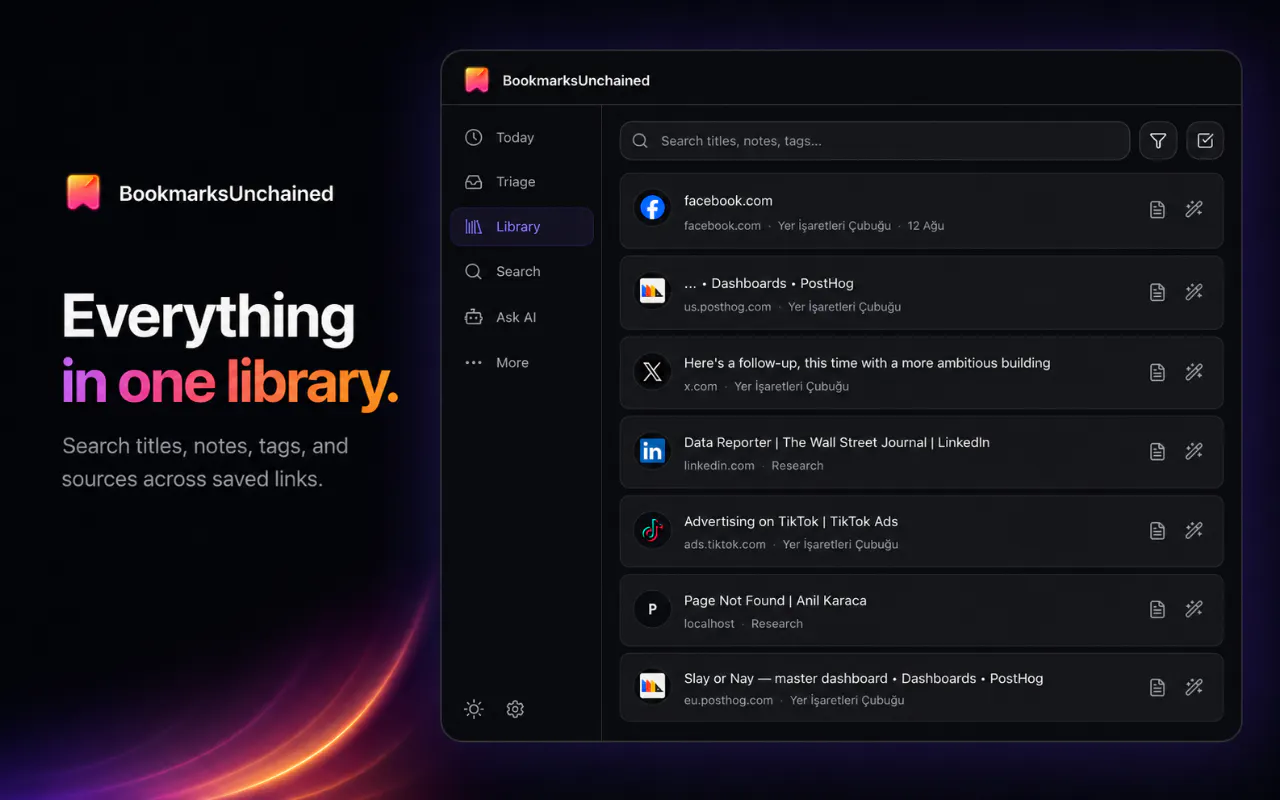Open settings via the gear icon
Image resolution: width=1280 pixels, height=800 pixels.
(515, 709)
